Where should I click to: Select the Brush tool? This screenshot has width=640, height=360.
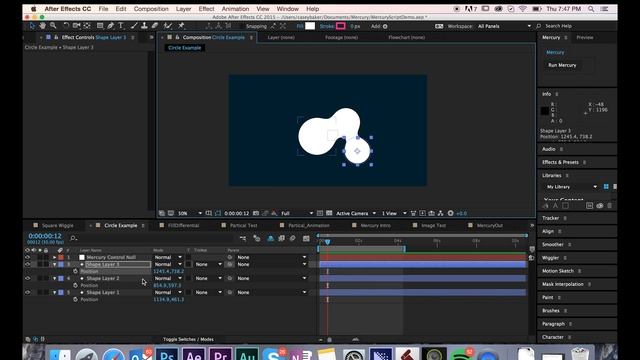[x=134, y=26]
